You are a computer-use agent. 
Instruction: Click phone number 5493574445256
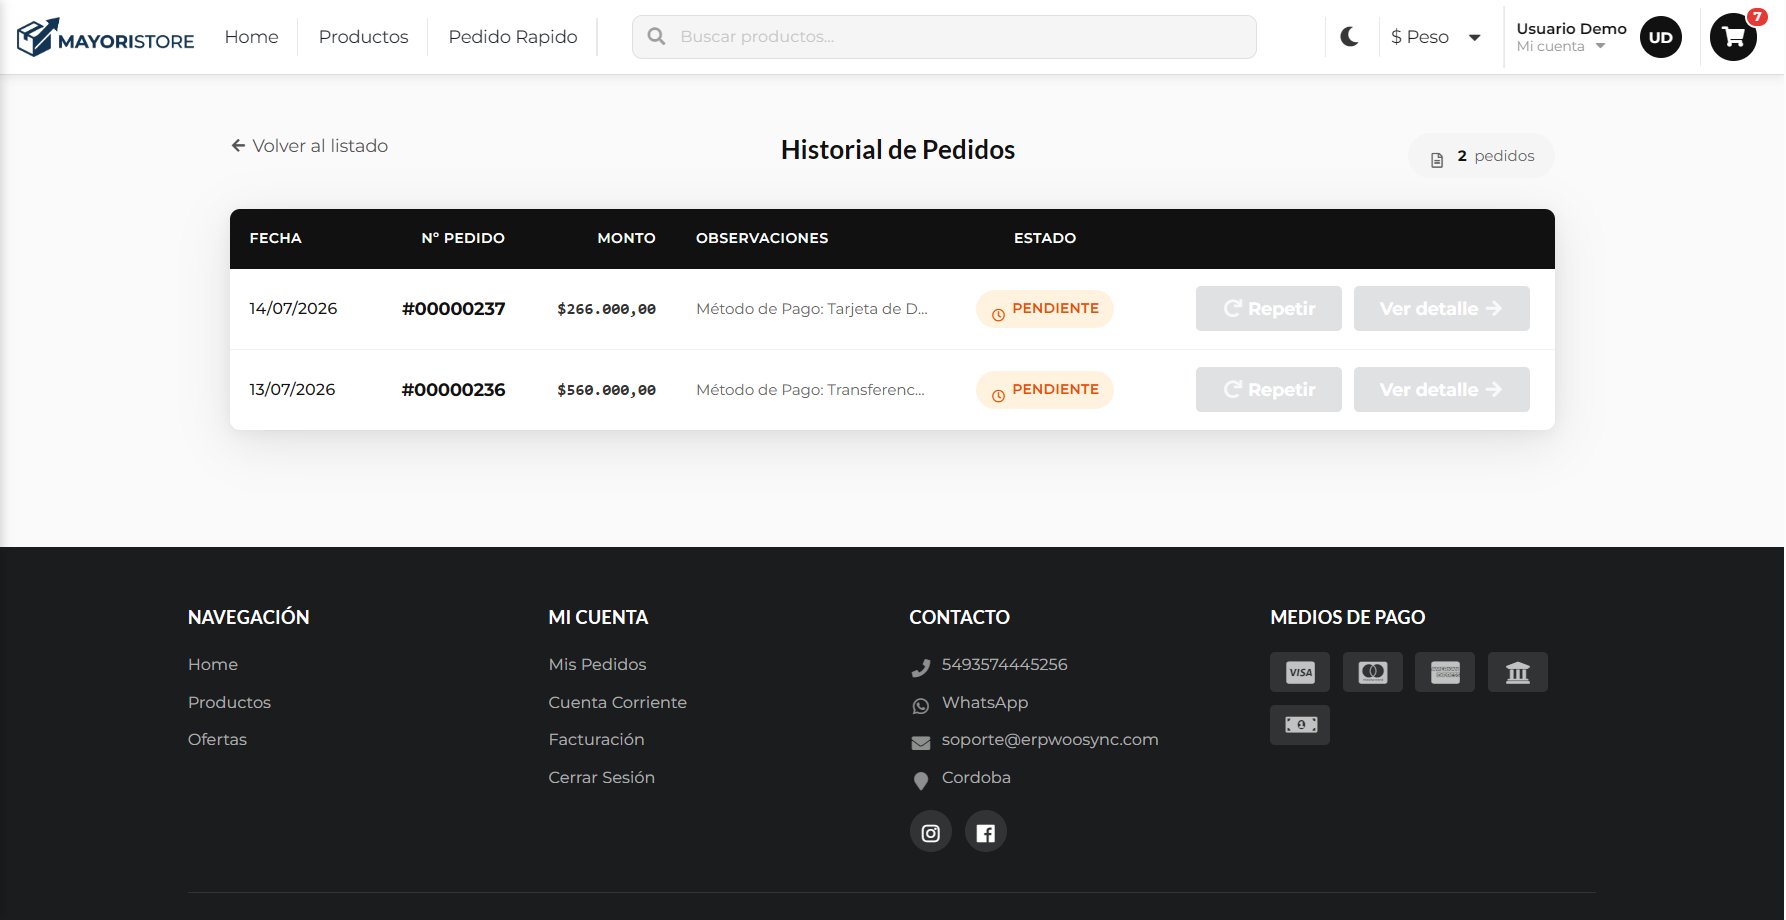[1005, 665]
